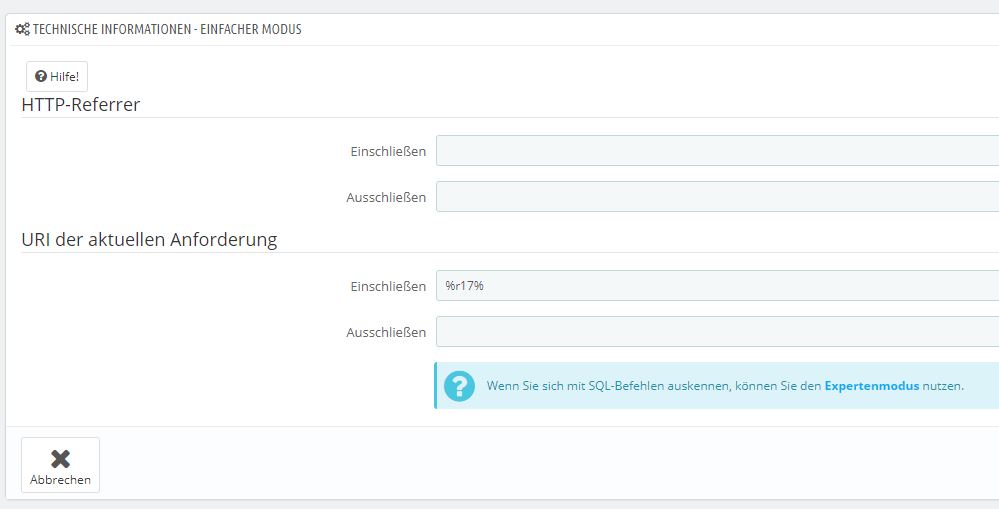The width and height of the screenshot is (999, 509).
Task: Click the Ausschließen label in URI section
Action: tap(386, 332)
